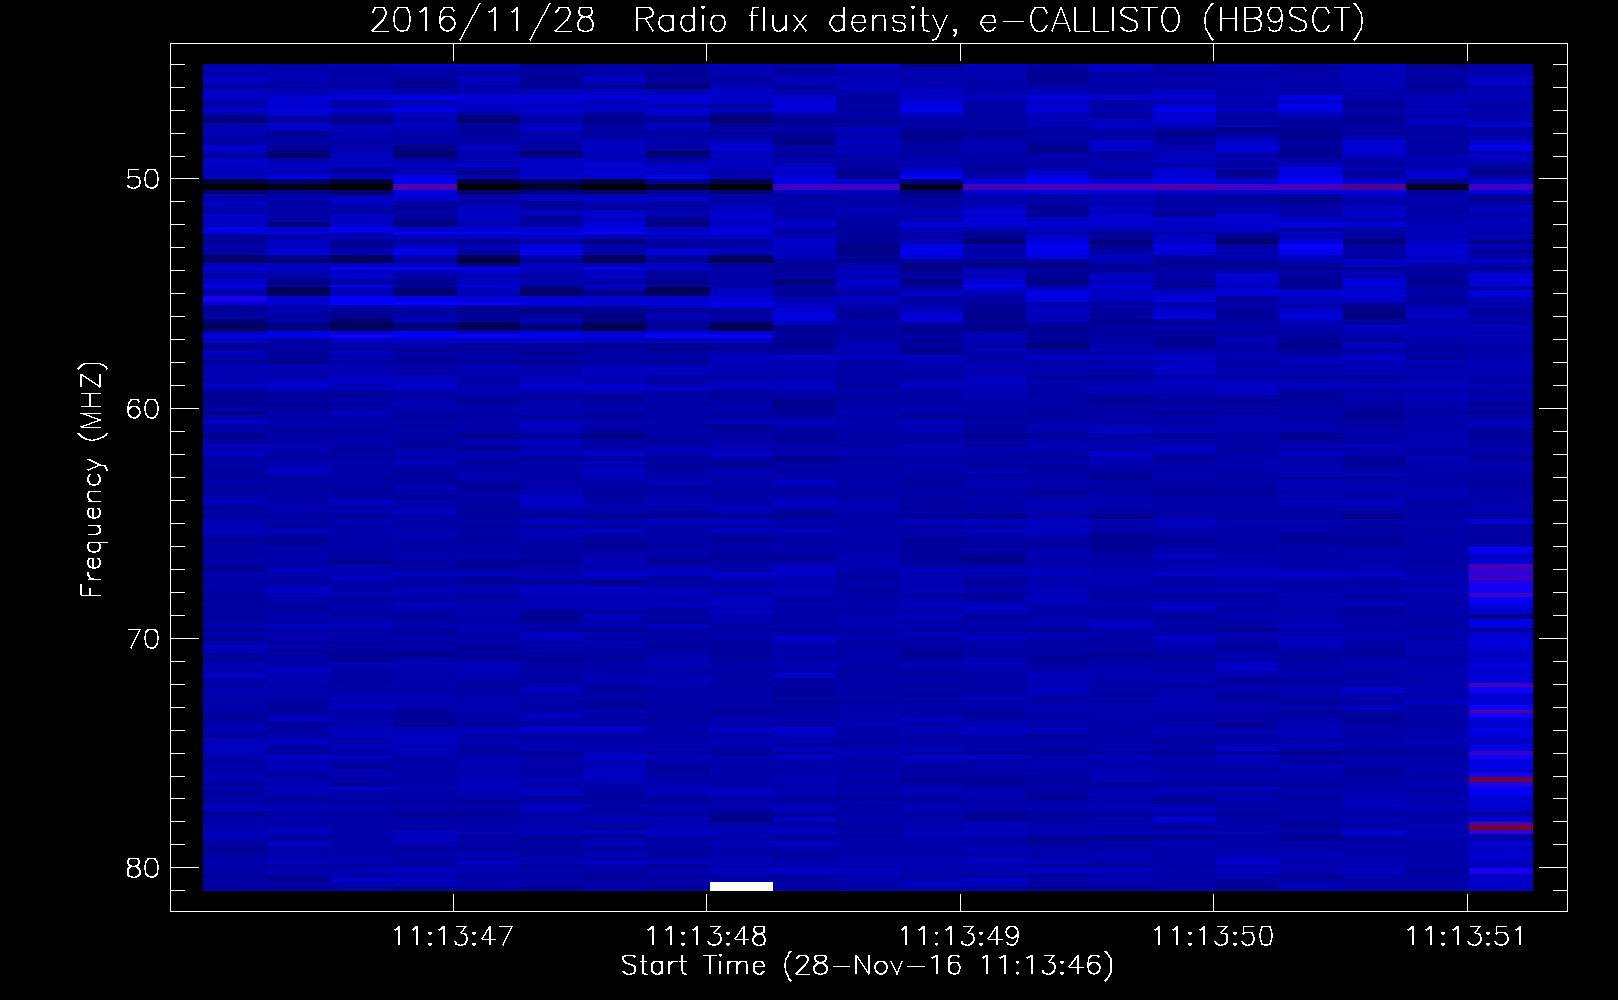
Task: Click the 80 frequency tick label
Action: click(x=143, y=868)
